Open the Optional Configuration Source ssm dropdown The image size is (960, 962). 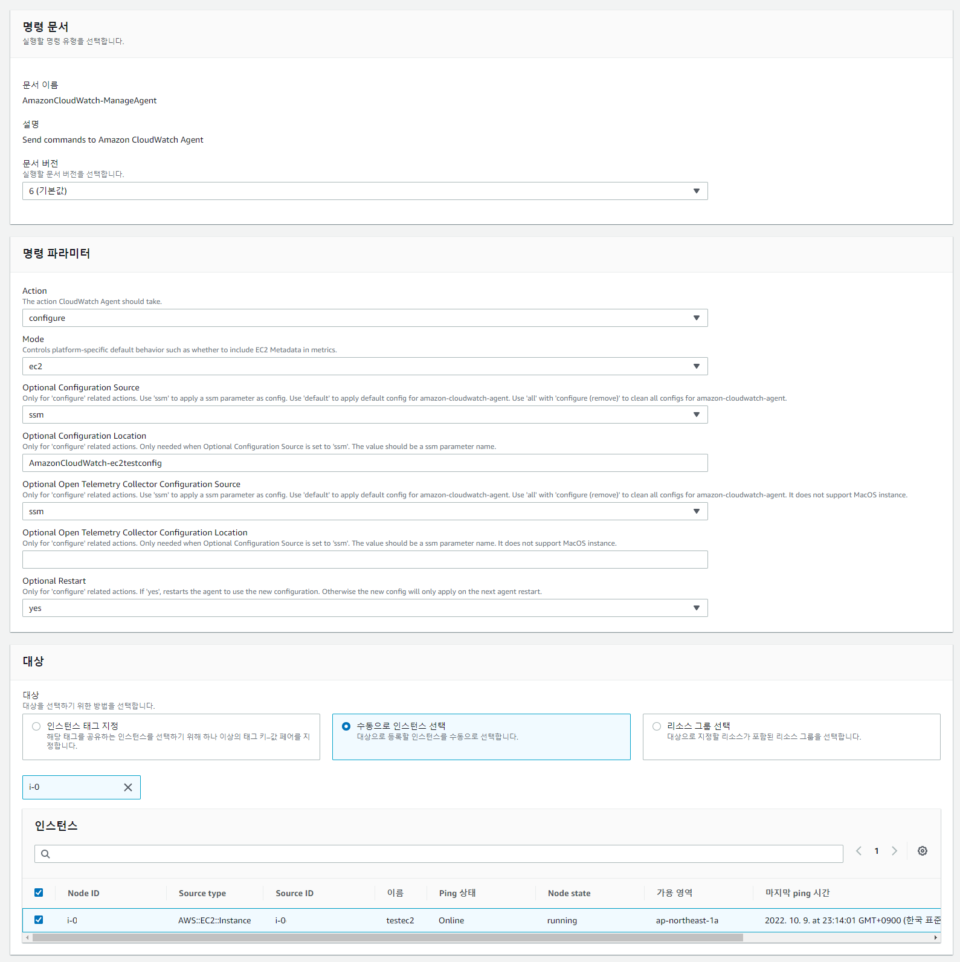696,413
